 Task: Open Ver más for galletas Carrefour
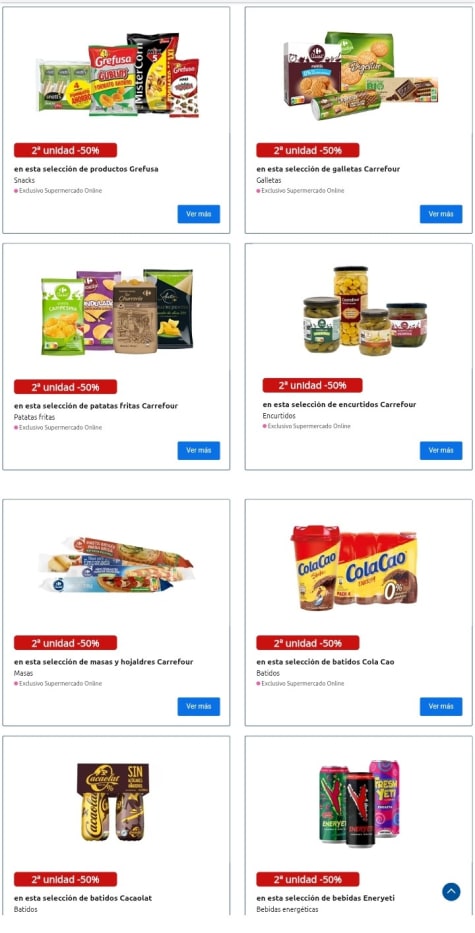tap(441, 214)
